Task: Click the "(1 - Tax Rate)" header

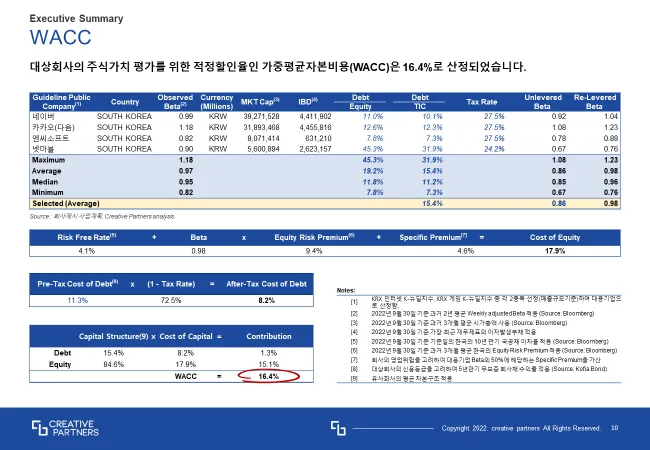Action: [x=171, y=284]
